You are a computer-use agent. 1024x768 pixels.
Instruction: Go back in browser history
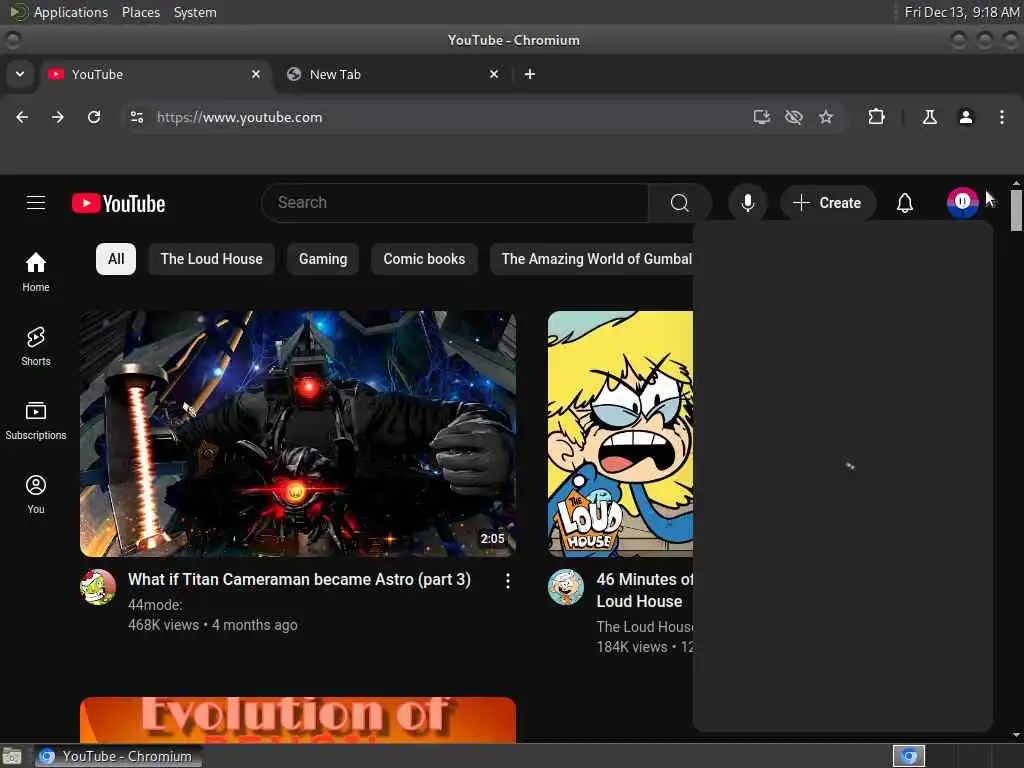click(22, 117)
